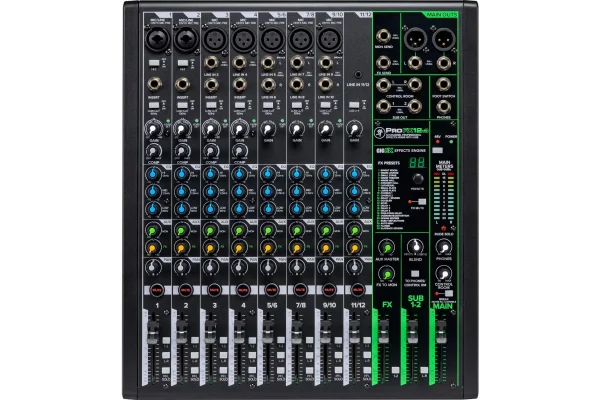Click the green AUX MASTER knob

(x=387, y=247)
